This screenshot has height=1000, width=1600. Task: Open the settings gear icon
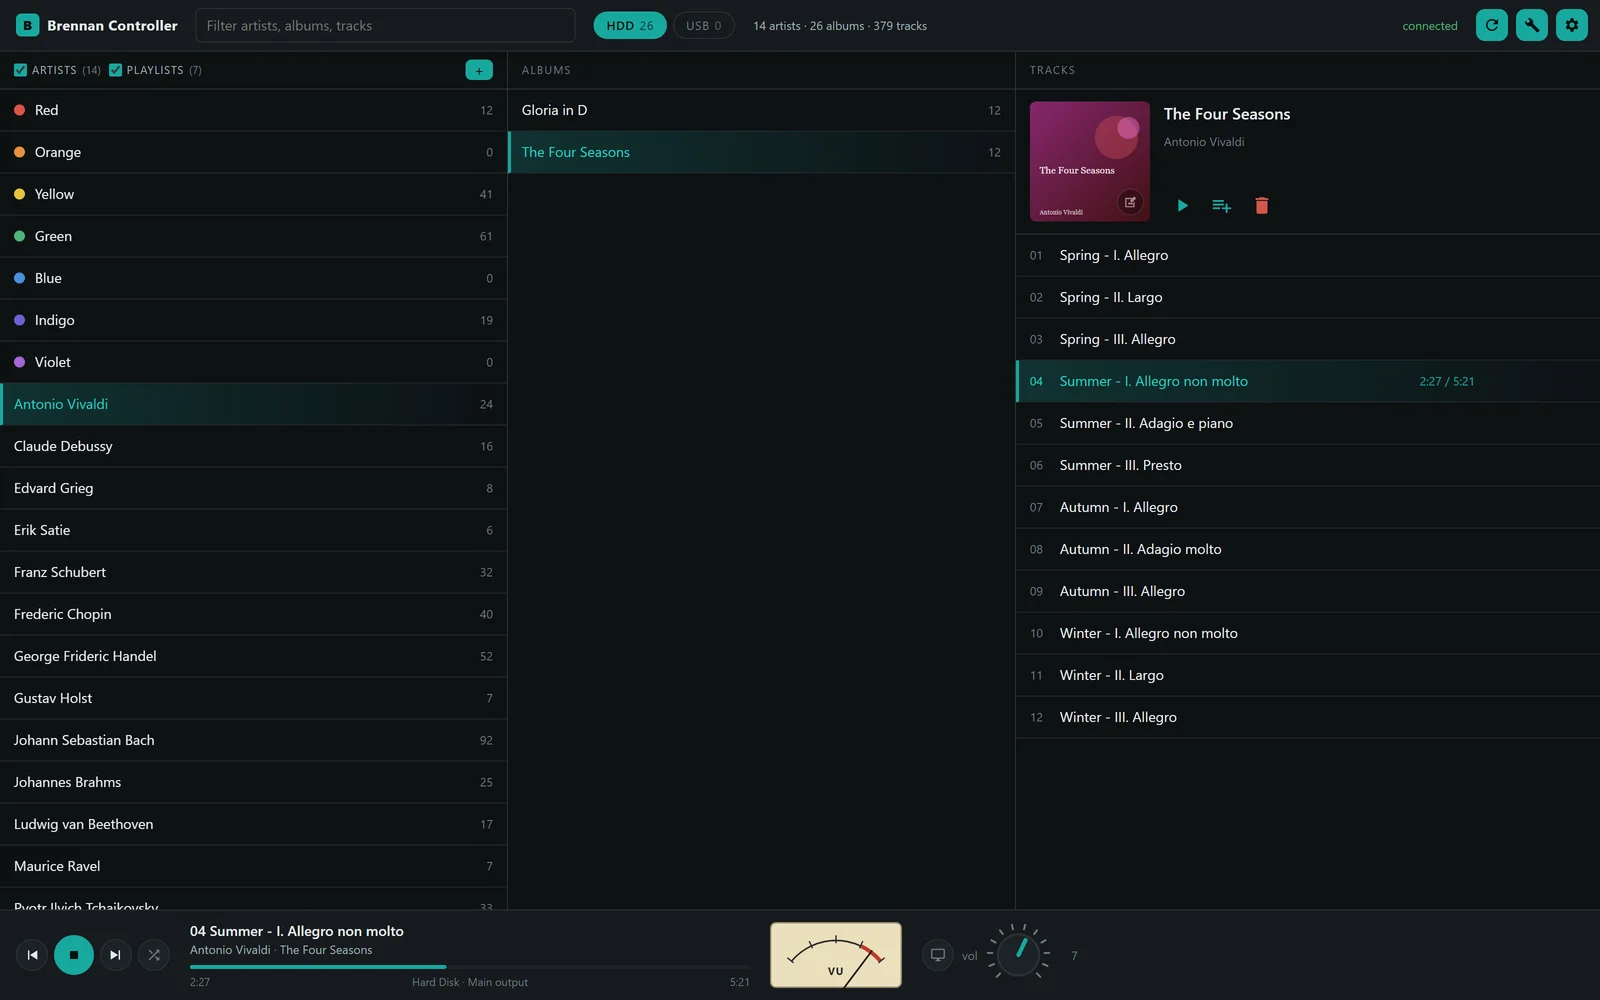click(1571, 25)
